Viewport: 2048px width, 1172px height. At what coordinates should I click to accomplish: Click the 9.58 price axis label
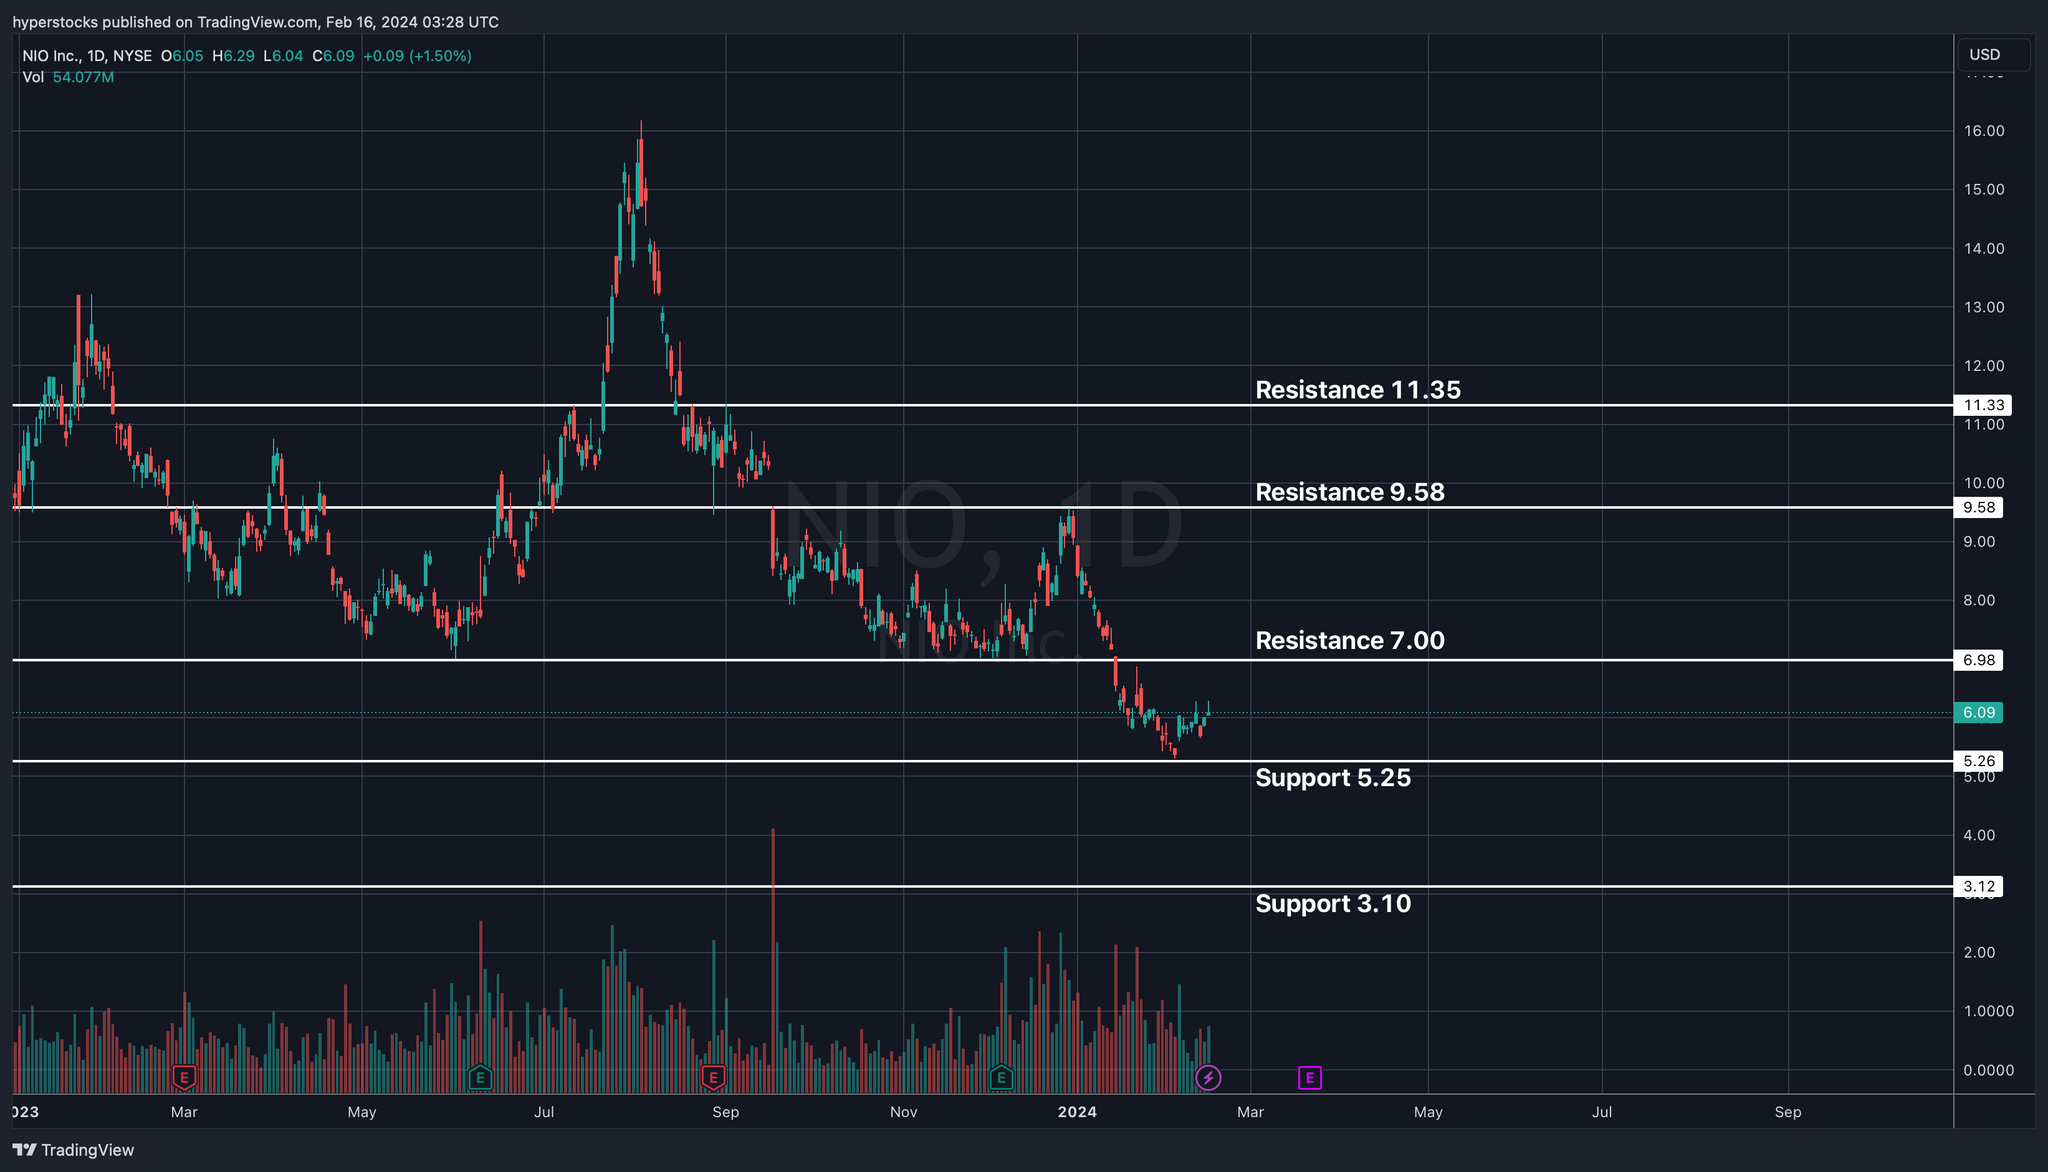(x=1979, y=508)
